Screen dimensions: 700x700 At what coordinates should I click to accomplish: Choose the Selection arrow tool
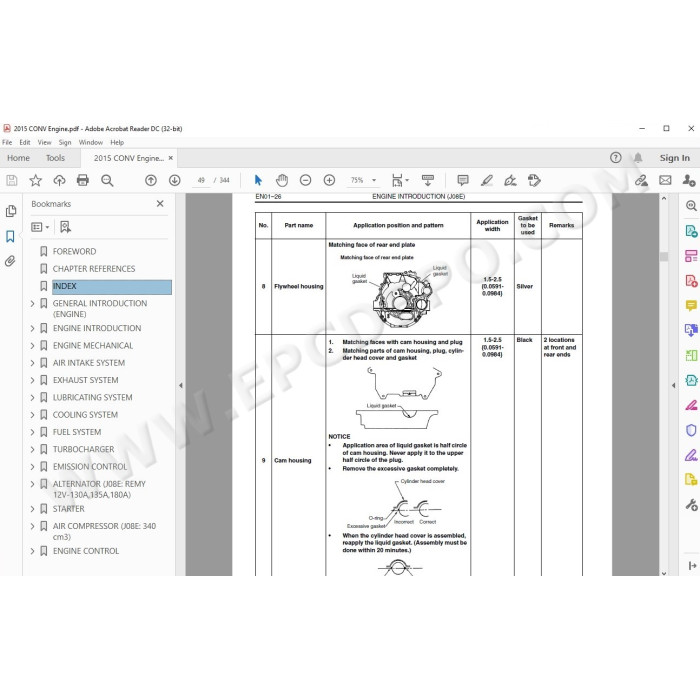258,180
